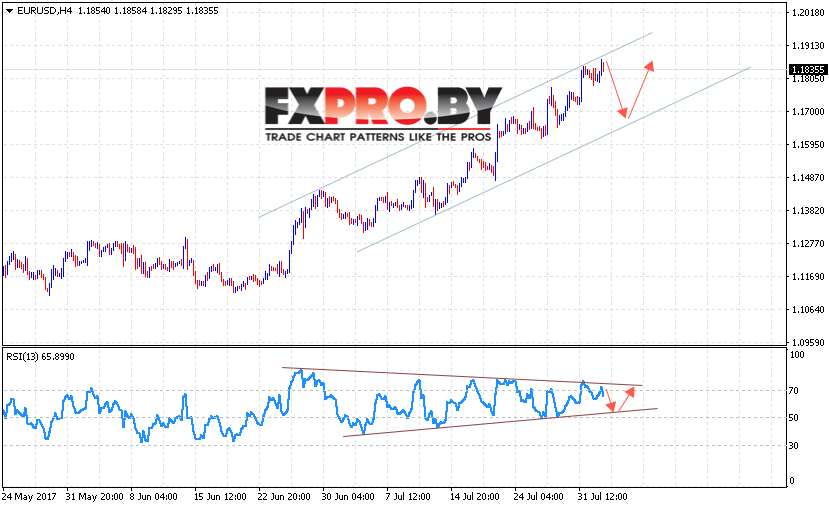Select the RSI scale level 100
The width and height of the screenshot is (829, 508).
click(797, 355)
